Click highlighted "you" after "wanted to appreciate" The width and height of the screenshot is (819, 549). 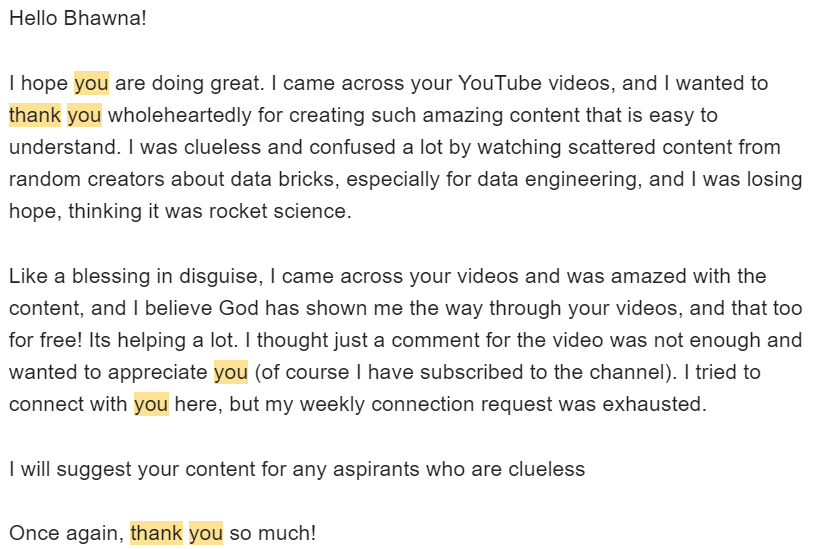(x=230, y=373)
